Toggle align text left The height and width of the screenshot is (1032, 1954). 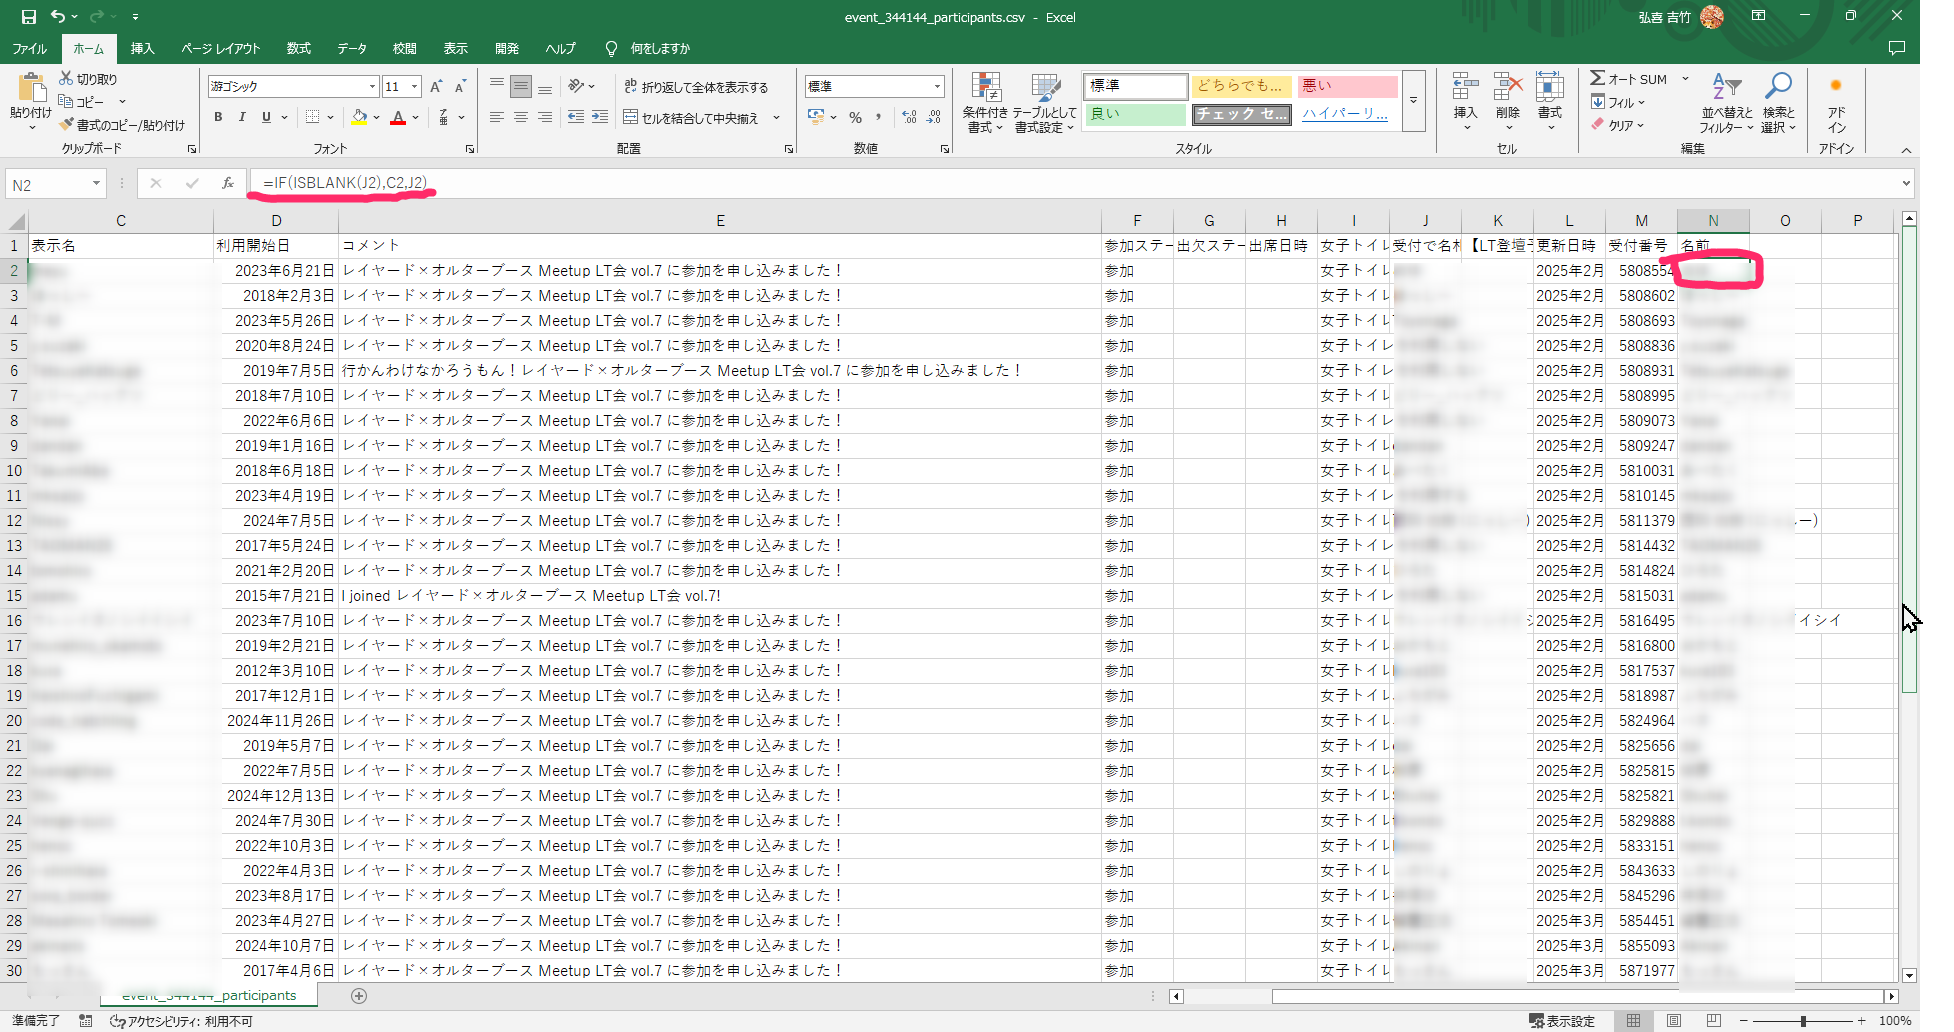tap(497, 117)
